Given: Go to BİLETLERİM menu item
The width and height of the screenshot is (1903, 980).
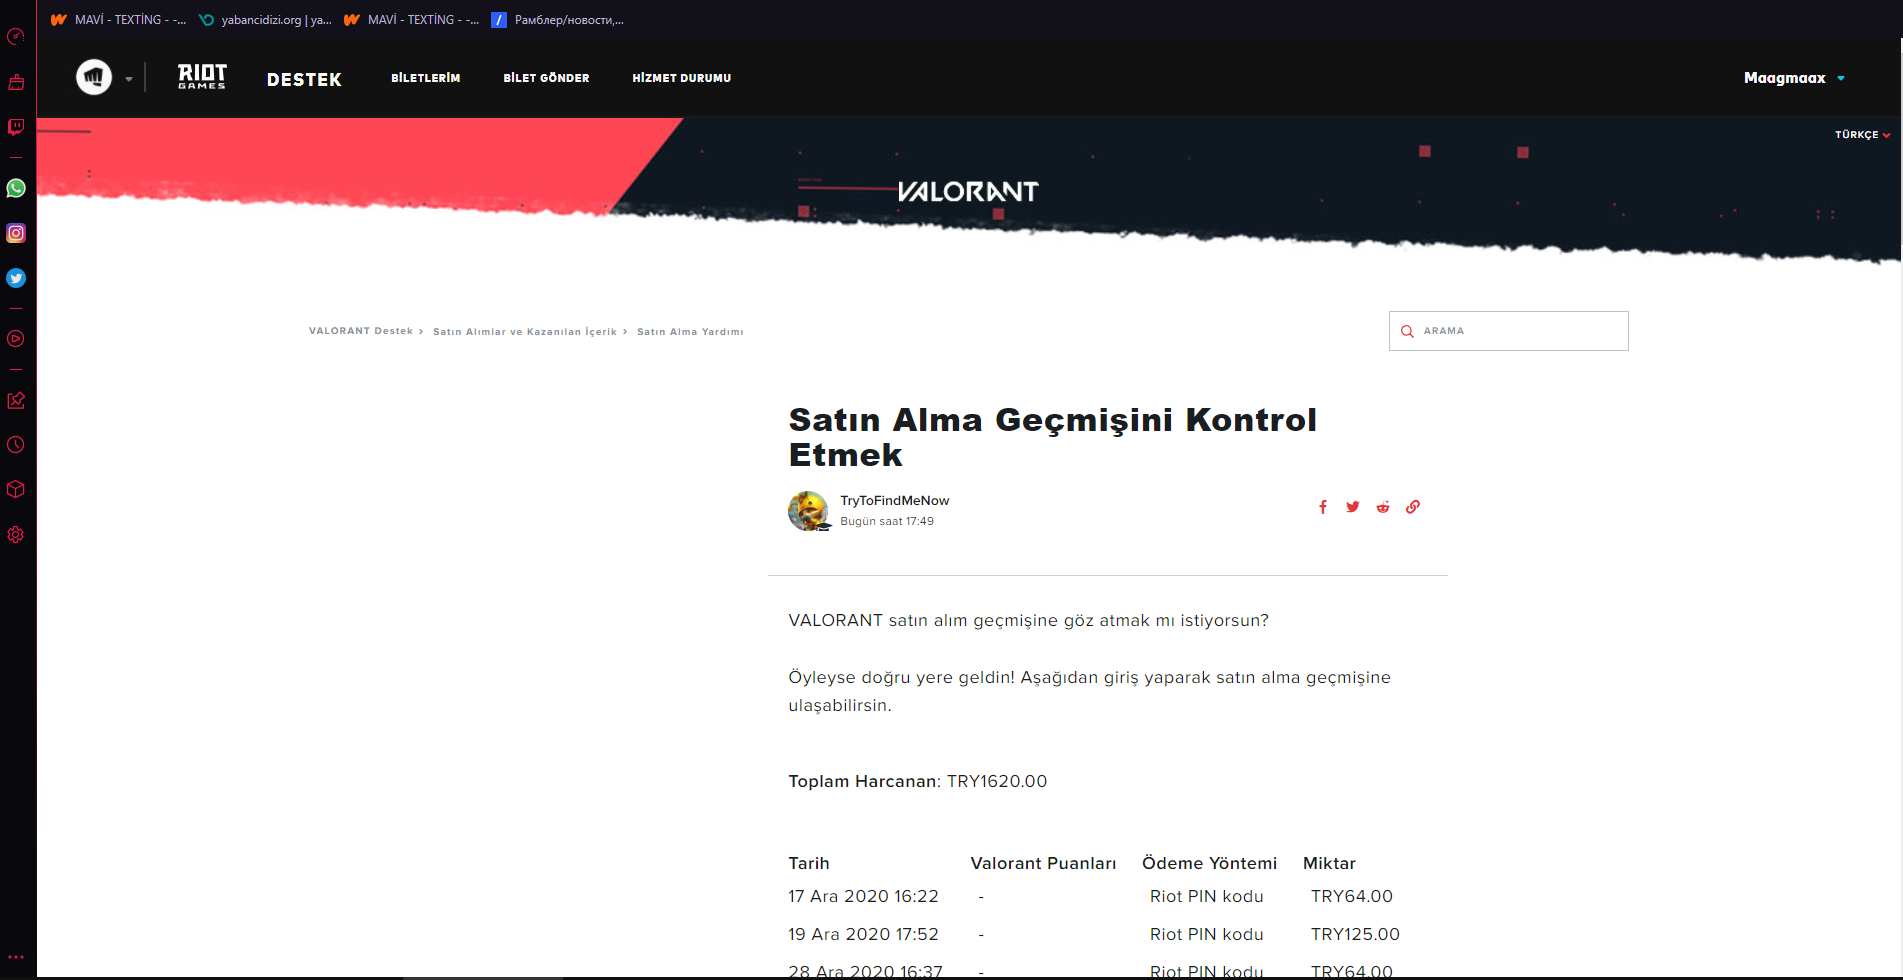Looking at the screenshot, I should (426, 78).
